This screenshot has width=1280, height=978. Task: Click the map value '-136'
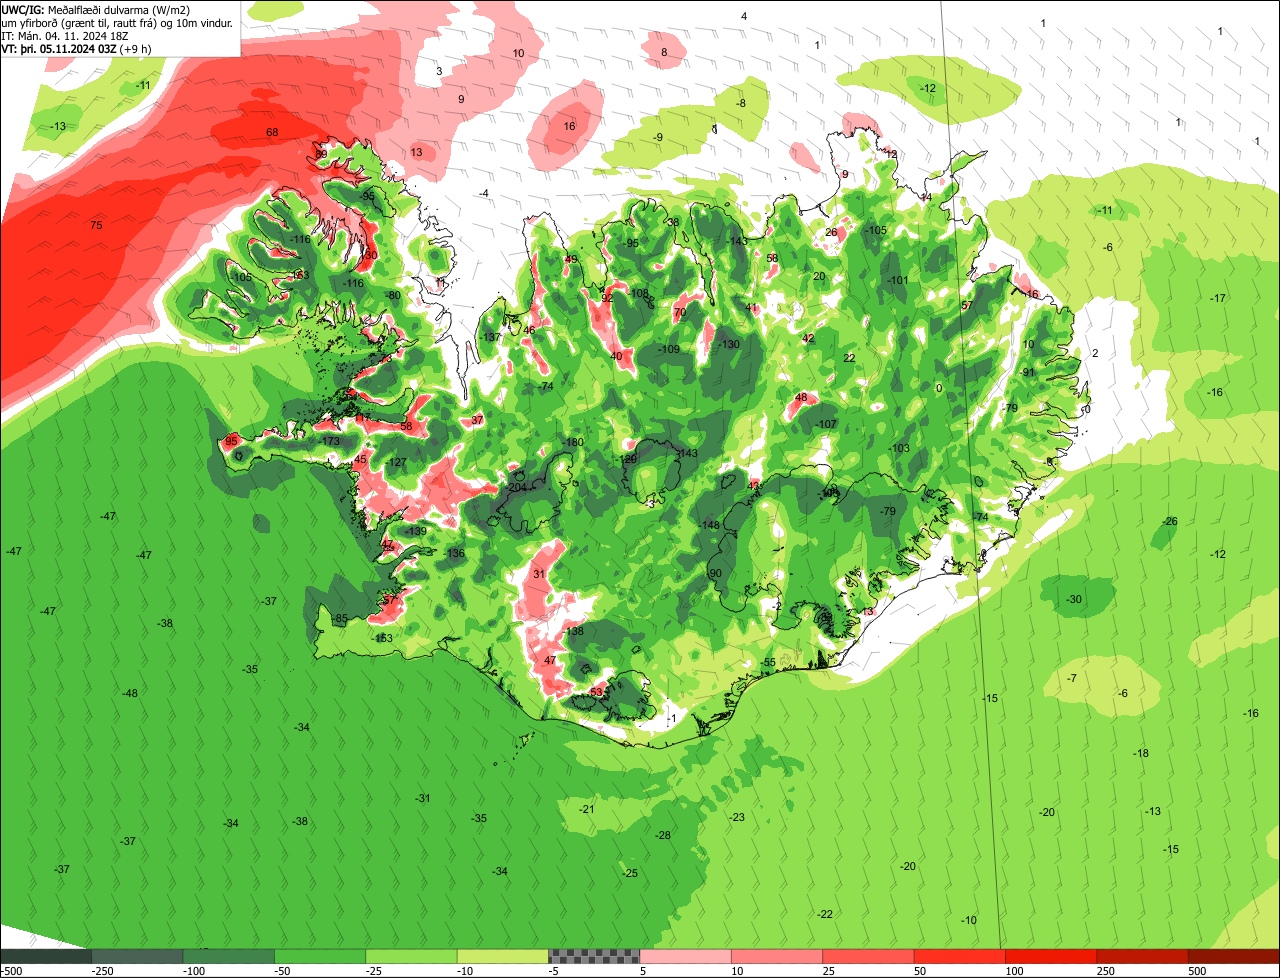coord(455,553)
